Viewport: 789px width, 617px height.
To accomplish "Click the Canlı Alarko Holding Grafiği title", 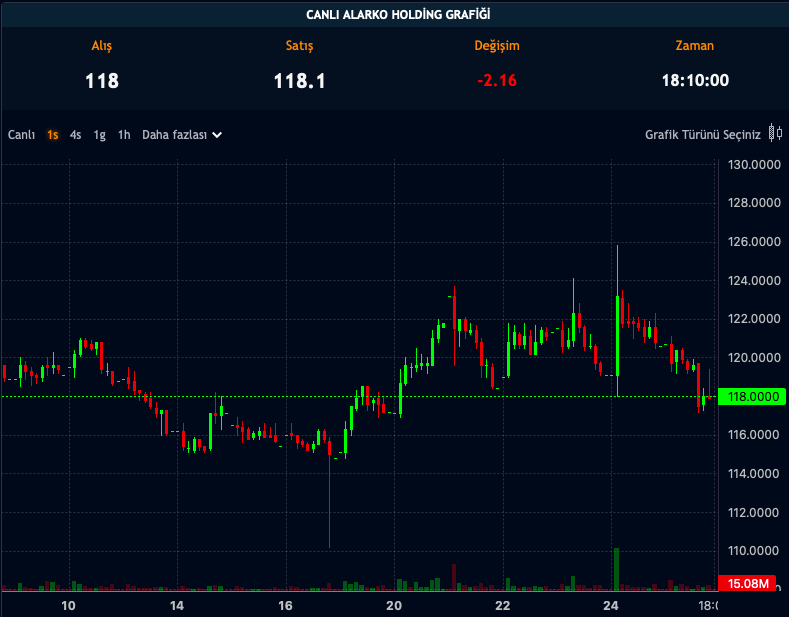I will tap(398, 15).
